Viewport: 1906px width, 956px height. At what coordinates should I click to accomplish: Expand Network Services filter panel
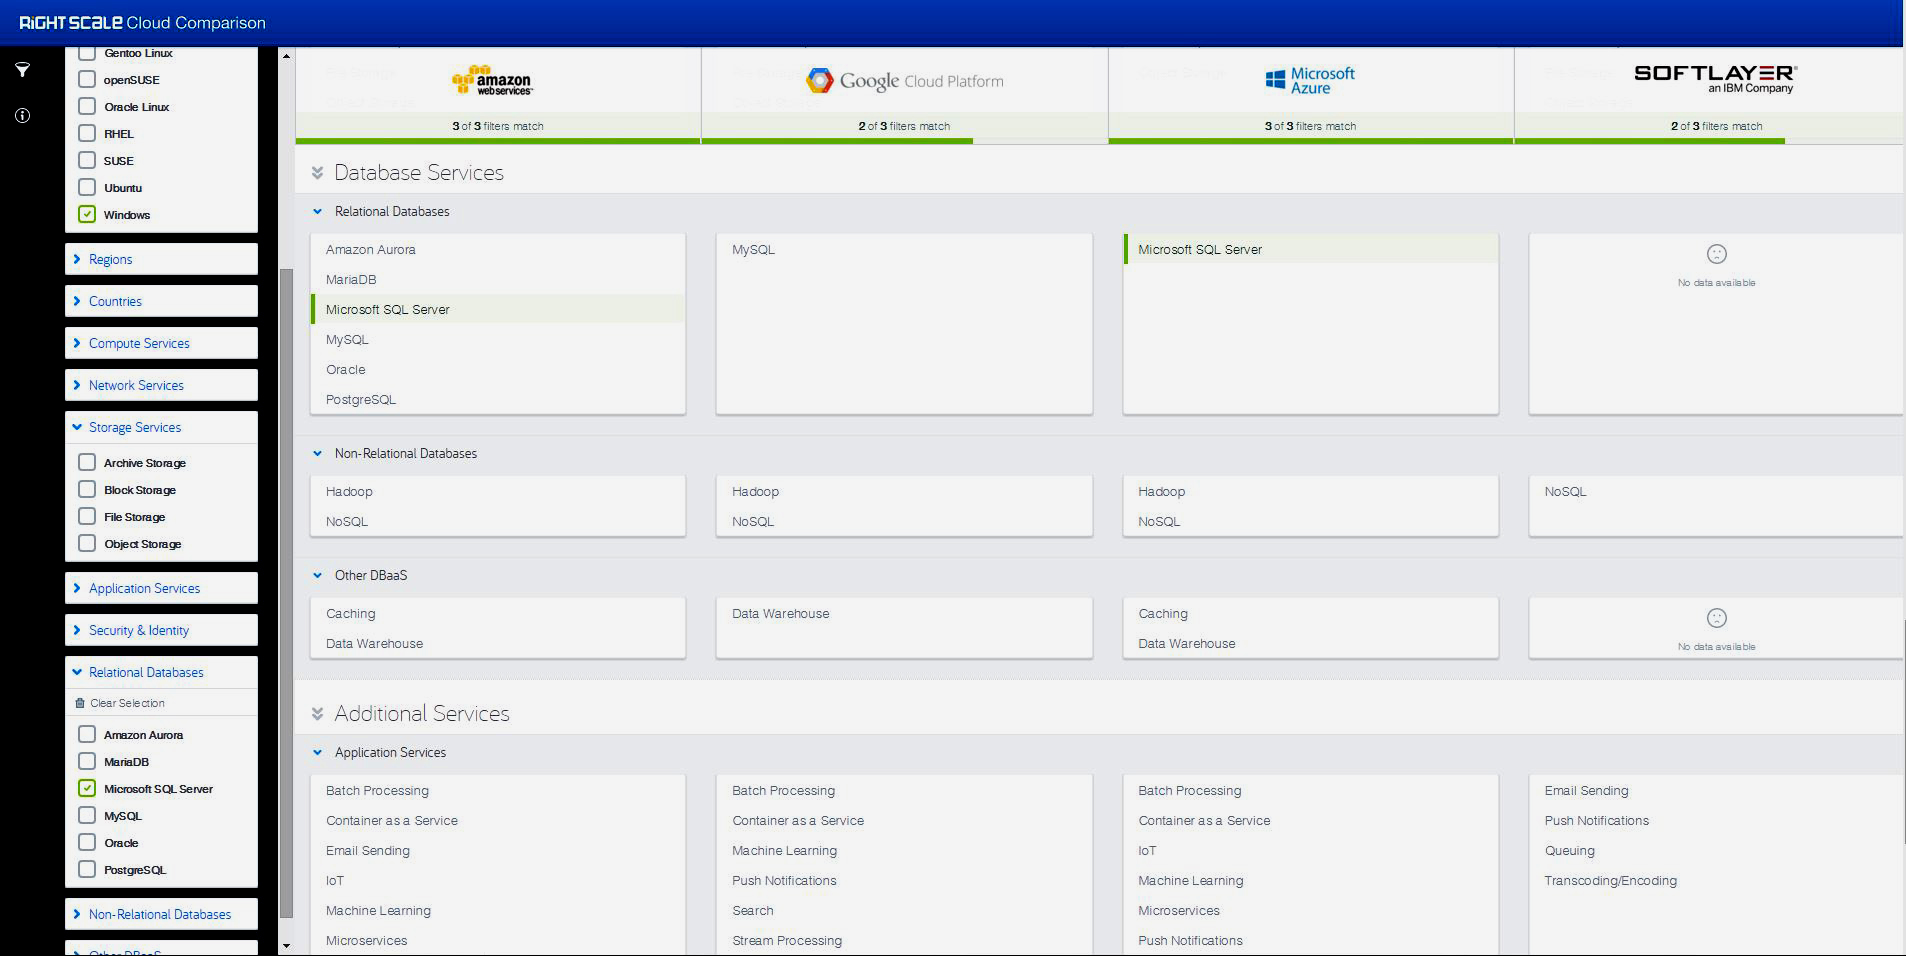161,385
